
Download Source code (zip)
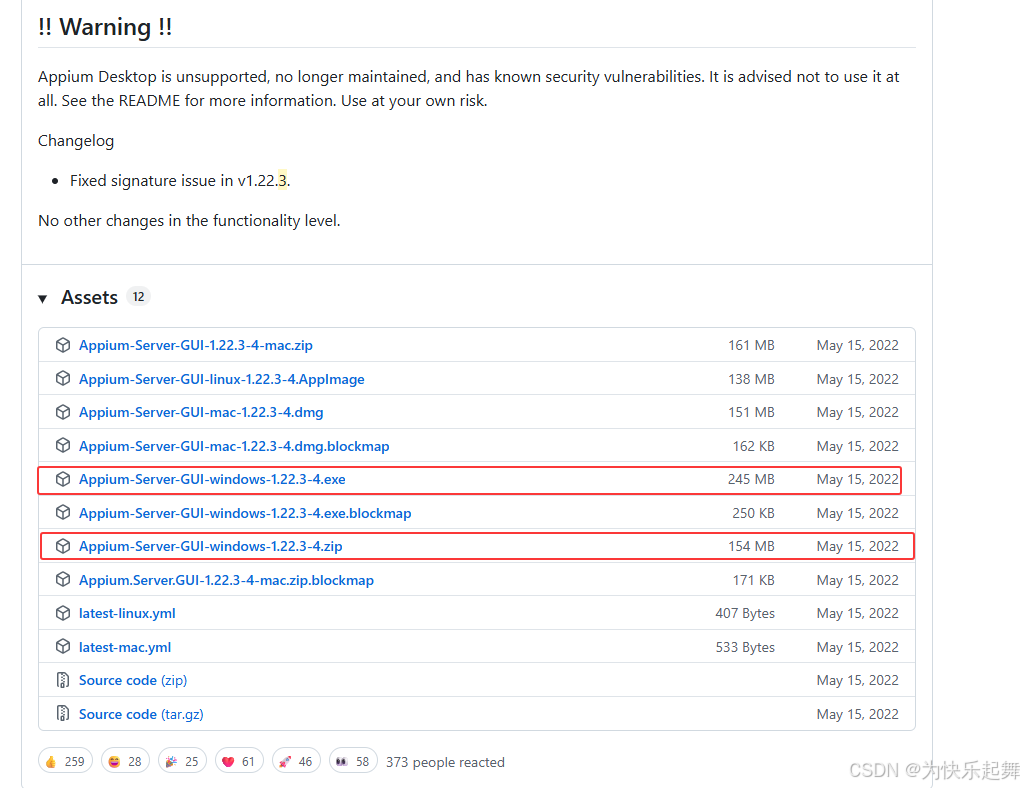pyautogui.click(x=133, y=681)
